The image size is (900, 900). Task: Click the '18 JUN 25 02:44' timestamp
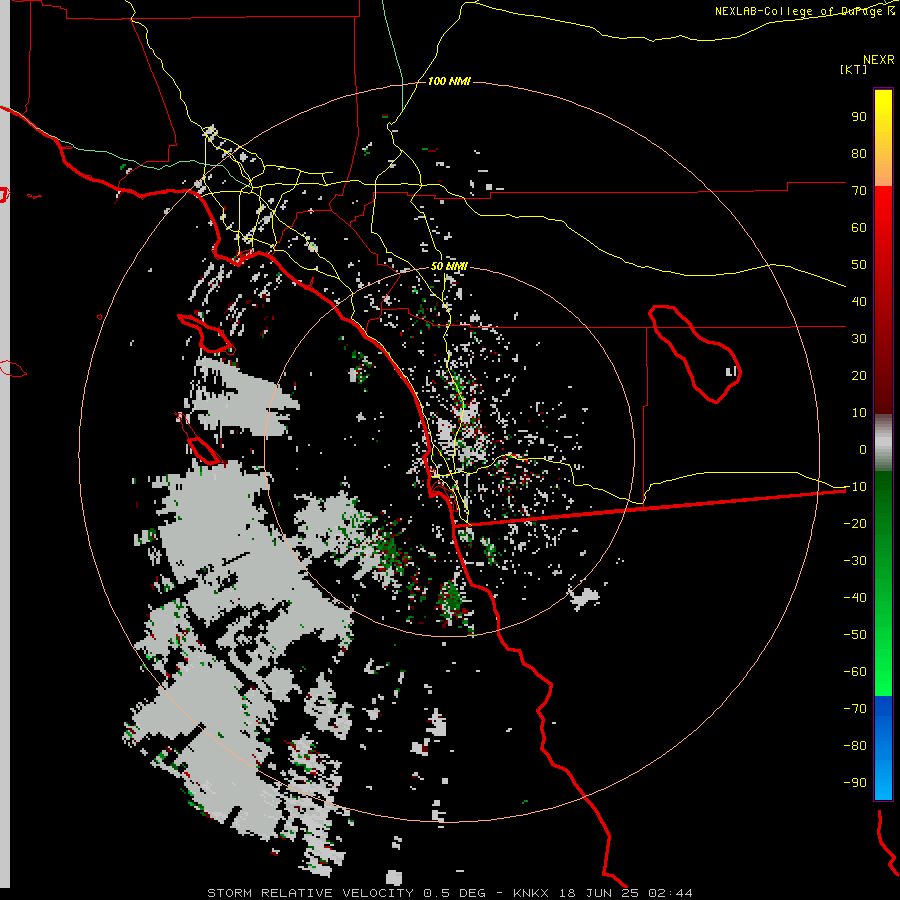625,893
